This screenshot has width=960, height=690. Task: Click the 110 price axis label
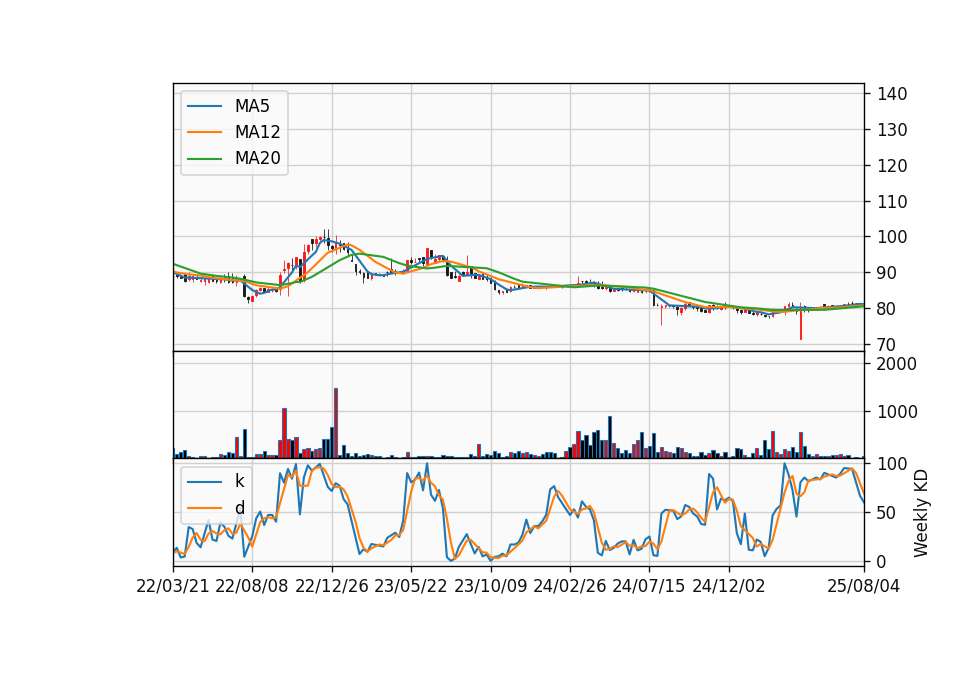click(892, 201)
